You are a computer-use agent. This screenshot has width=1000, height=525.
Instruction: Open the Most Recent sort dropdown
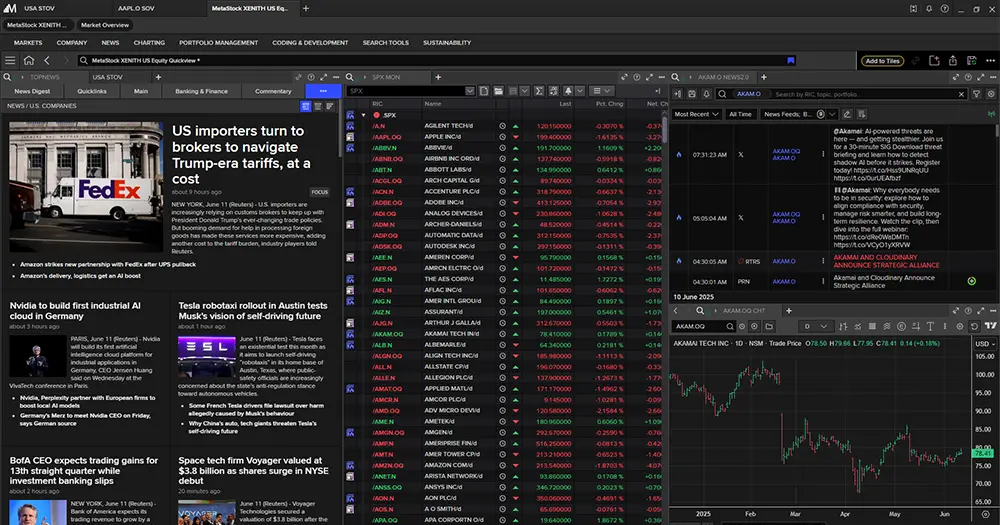[x=696, y=114]
